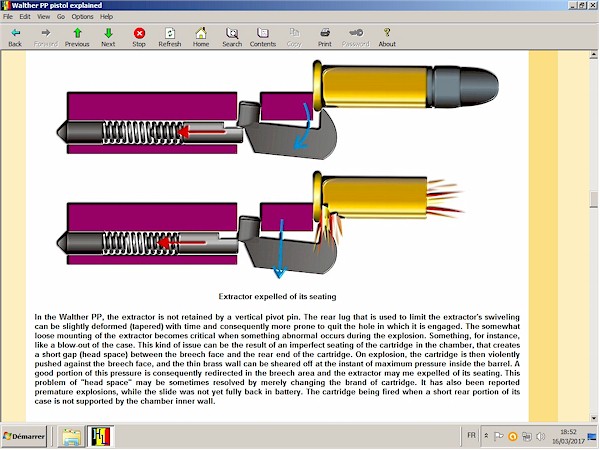Open the Edit menu
This screenshot has height=450, width=600.
pyautogui.click(x=25, y=16)
